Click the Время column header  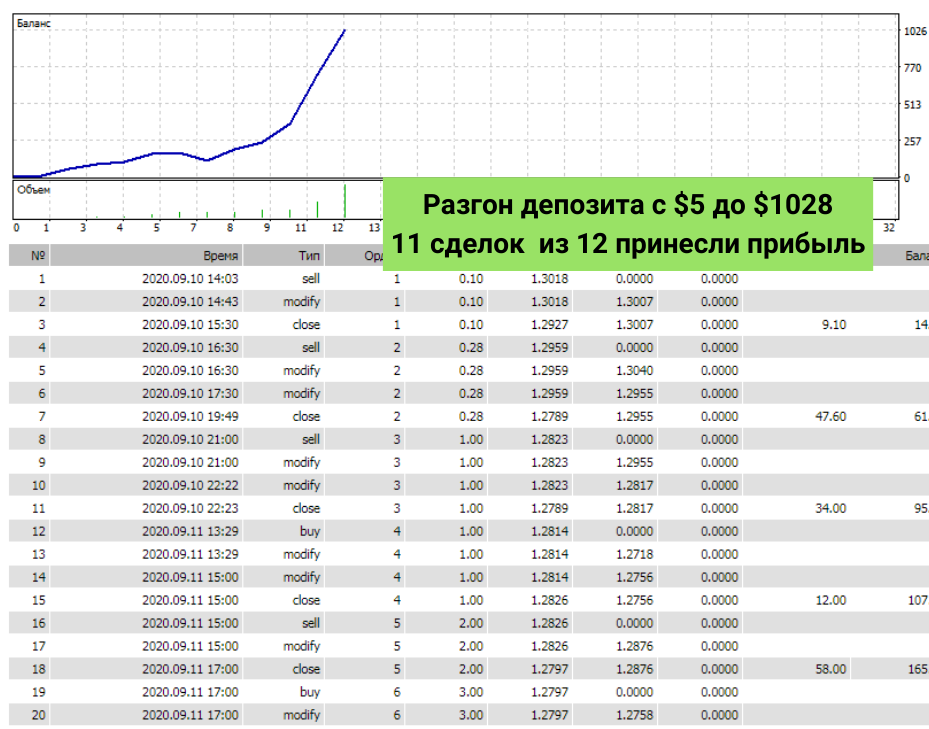pos(146,255)
